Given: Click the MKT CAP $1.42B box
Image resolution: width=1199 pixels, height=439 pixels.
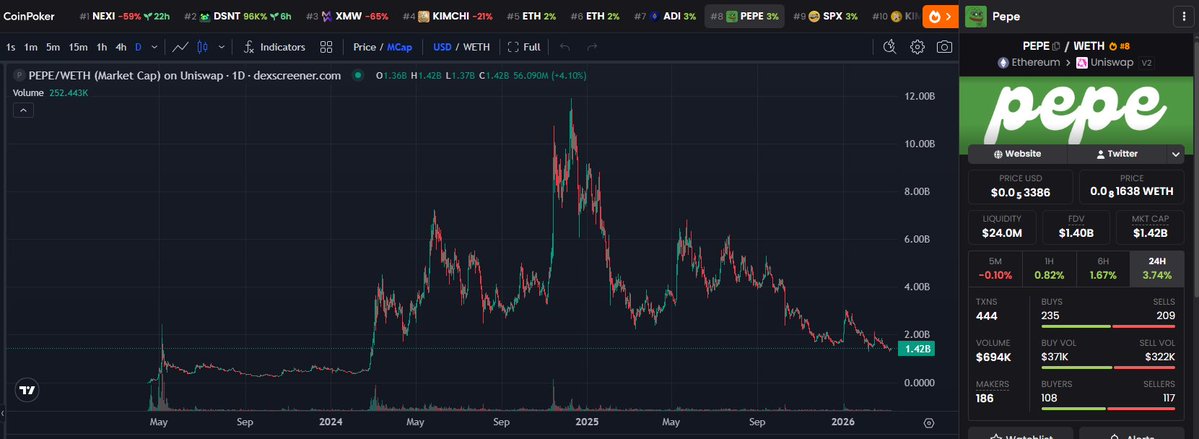Looking at the screenshot, I should pyautogui.click(x=1150, y=228).
